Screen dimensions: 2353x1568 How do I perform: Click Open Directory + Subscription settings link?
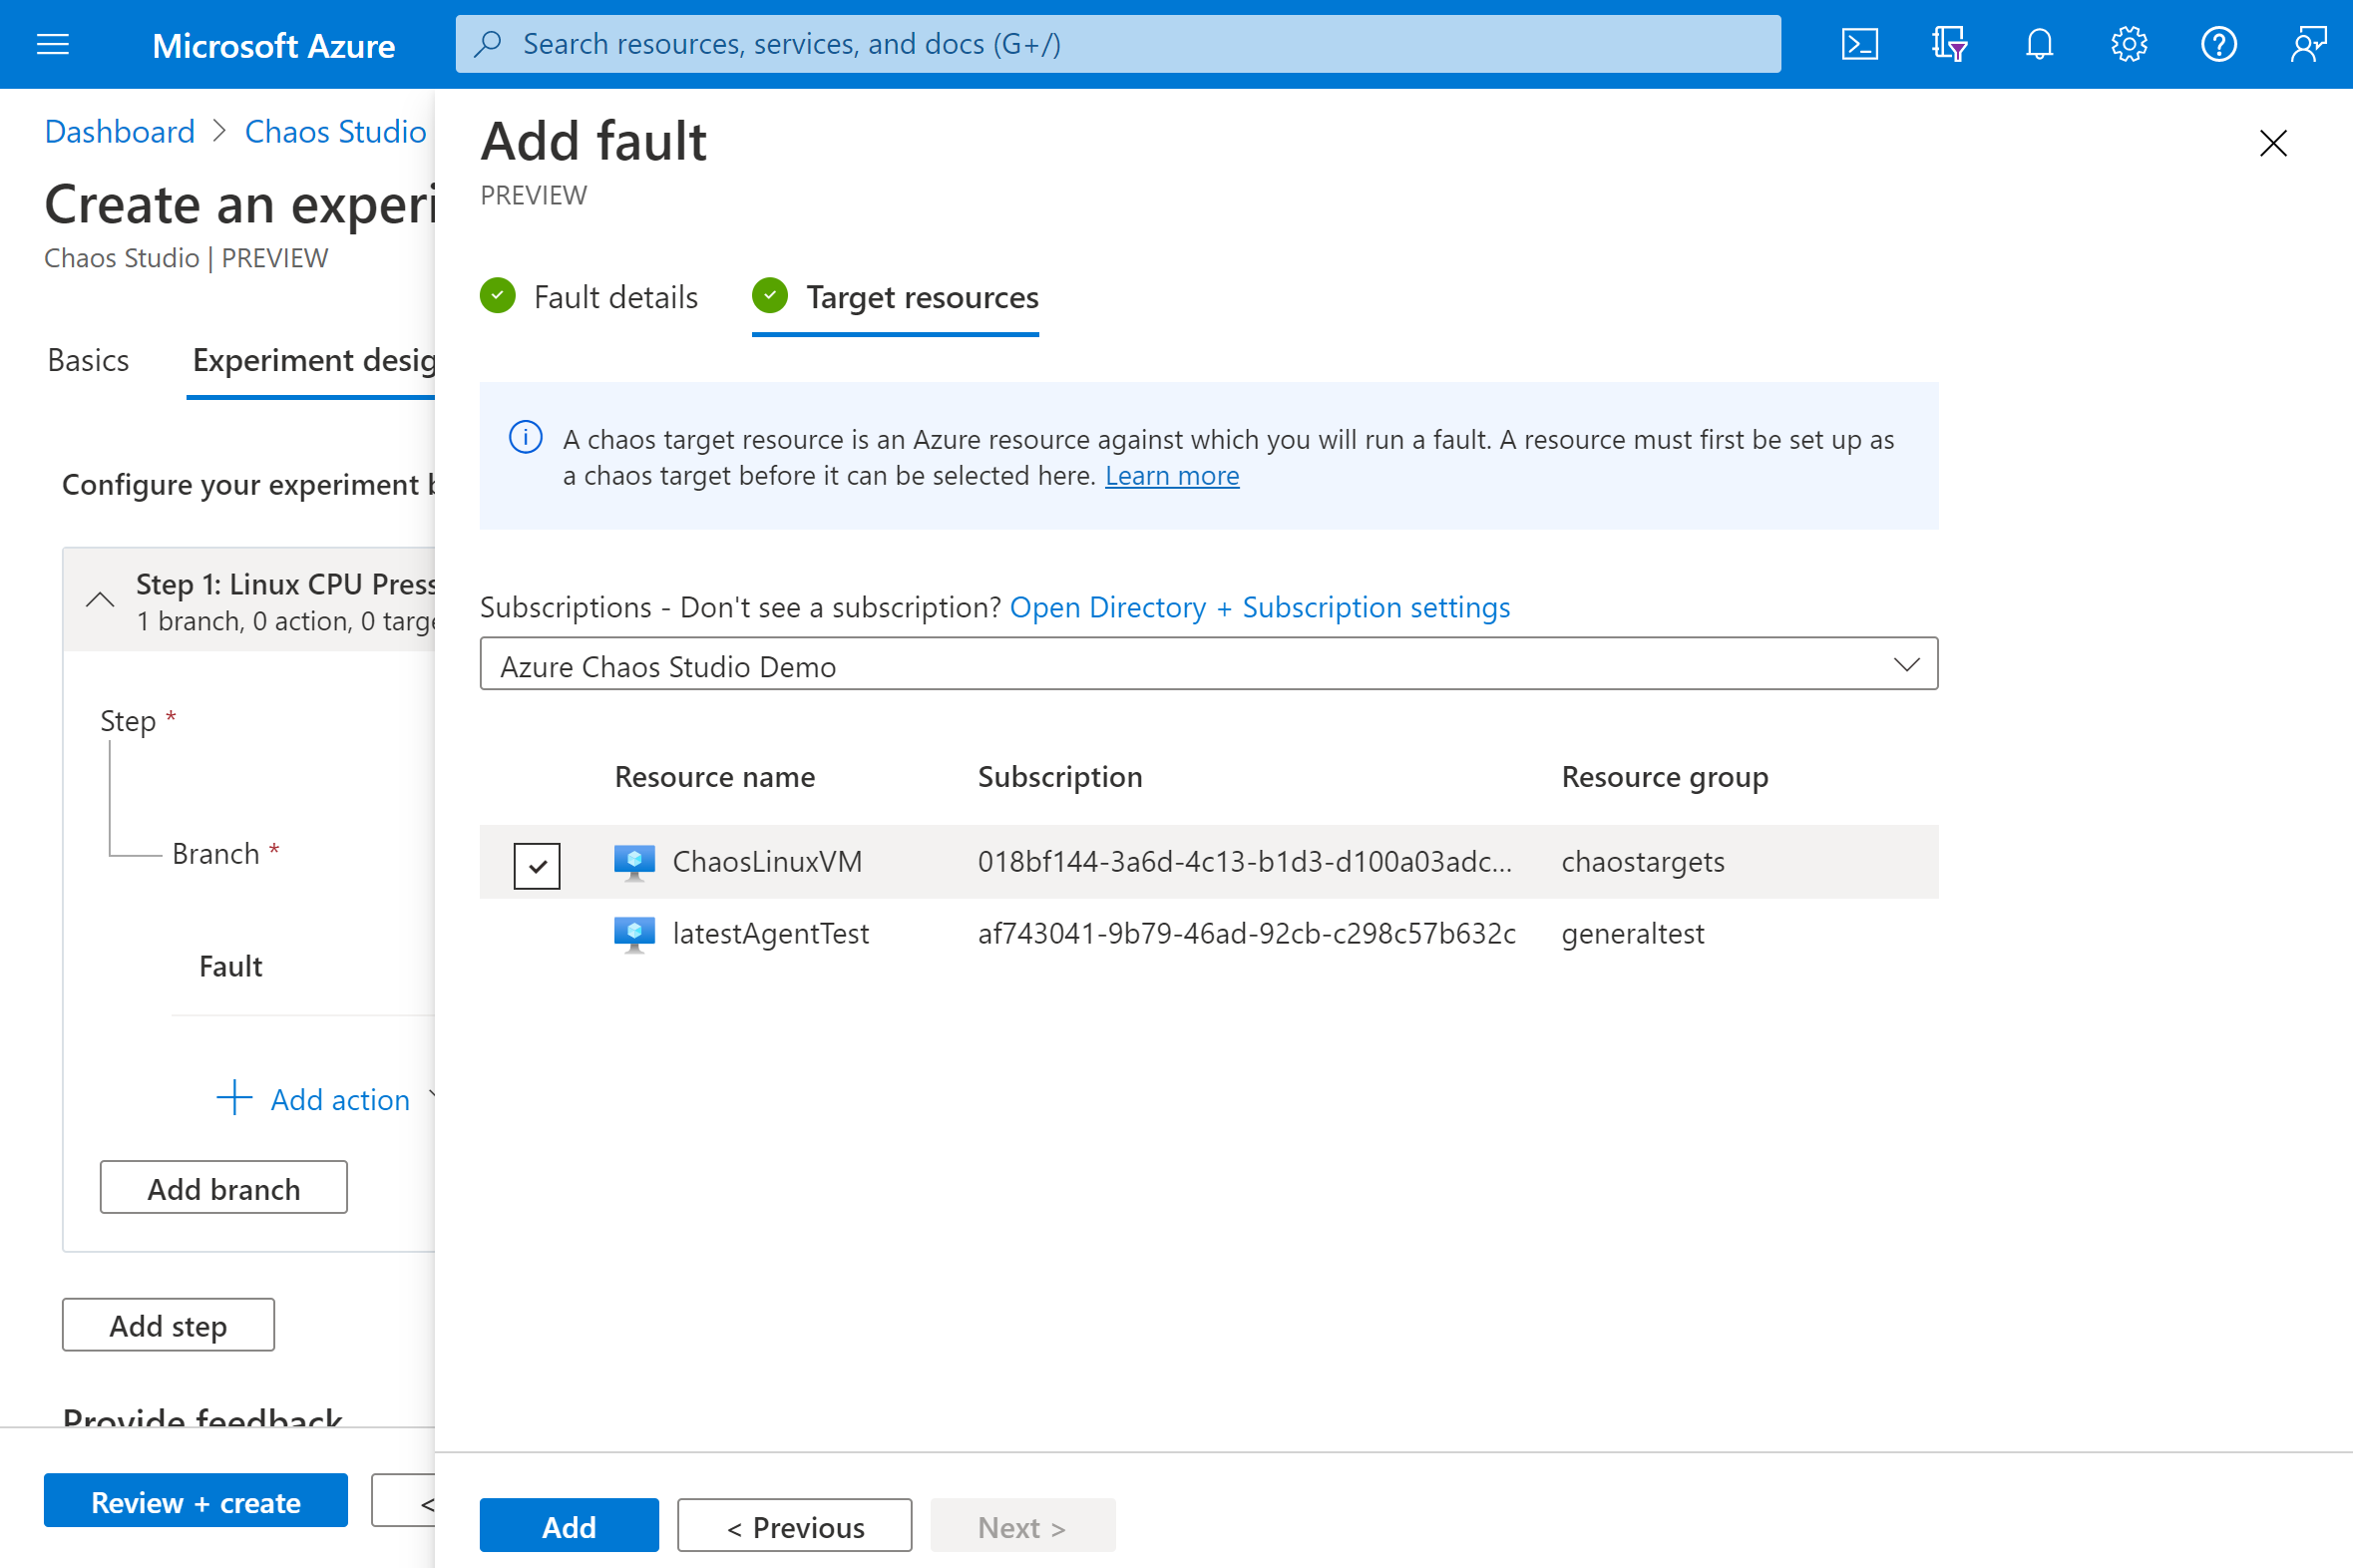[1262, 605]
